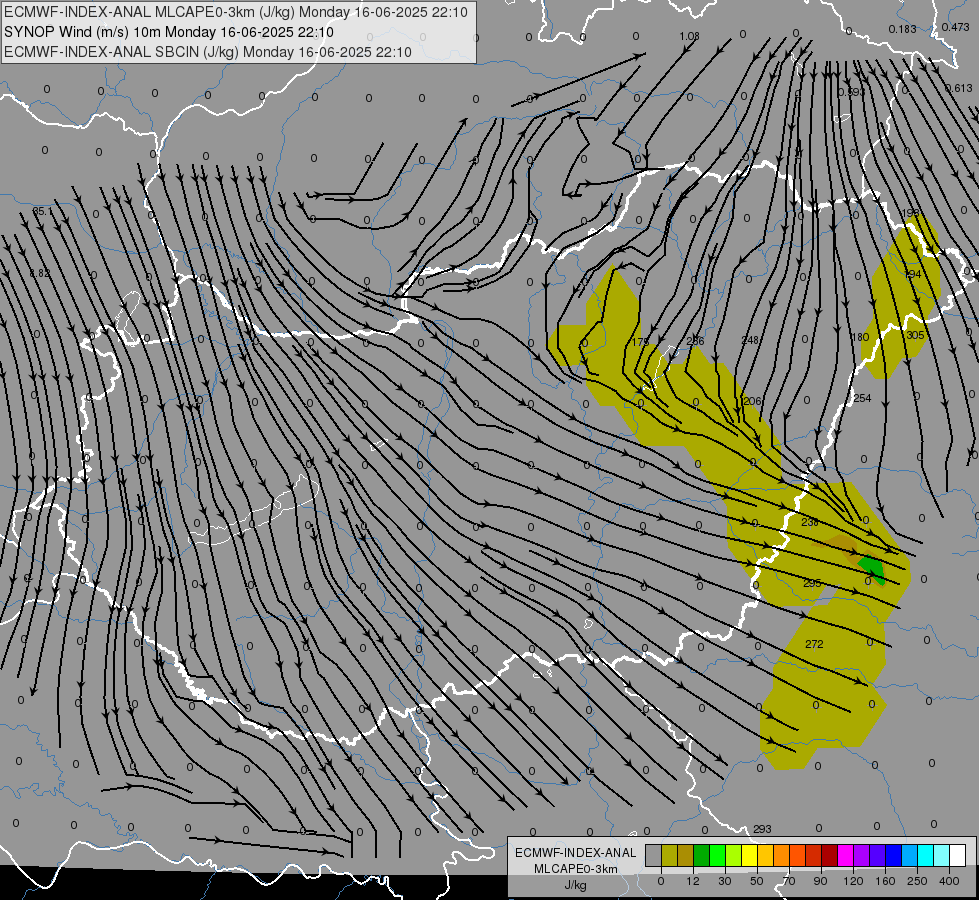Click the map value 238
Screen dimensions: 979x900
click(x=810, y=522)
